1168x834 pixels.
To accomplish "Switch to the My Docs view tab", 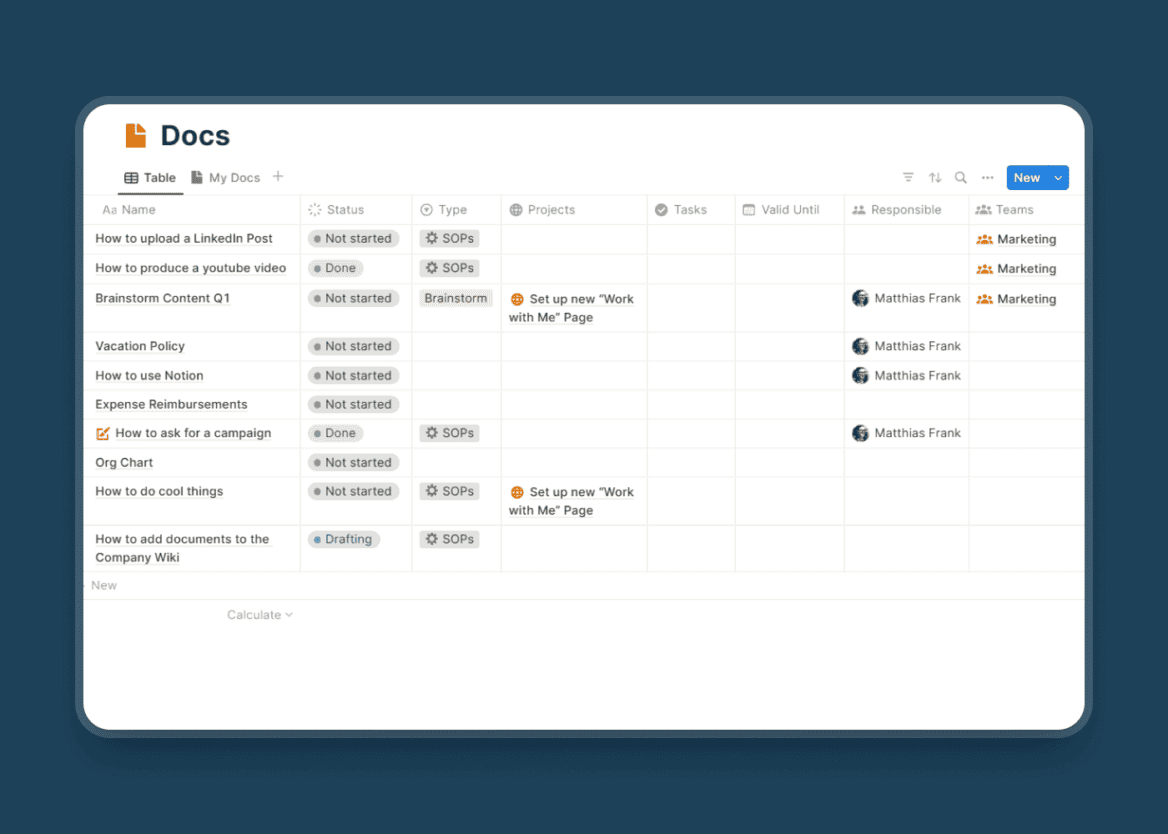I will pyautogui.click(x=226, y=178).
